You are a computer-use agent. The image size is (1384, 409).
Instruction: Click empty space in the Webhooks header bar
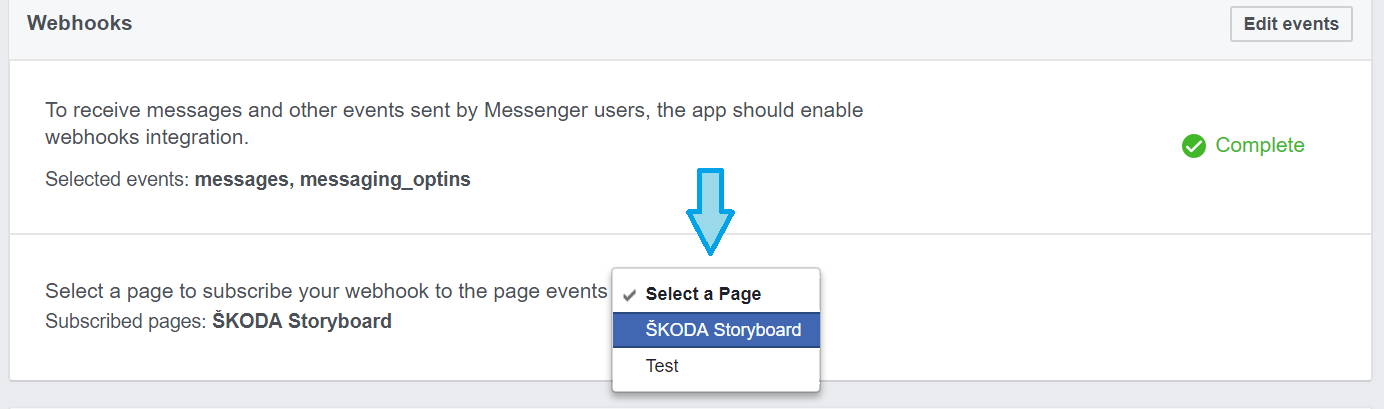680,24
